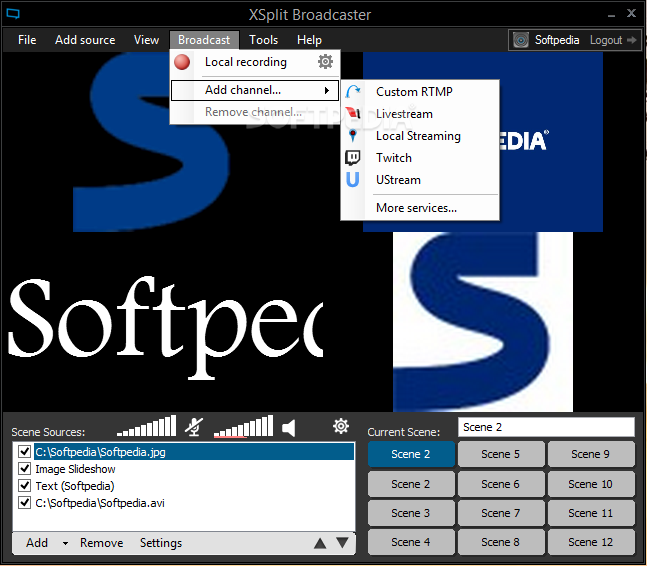Select Twitch channel option
Image resolution: width=647 pixels, height=566 pixels.
point(420,158)
